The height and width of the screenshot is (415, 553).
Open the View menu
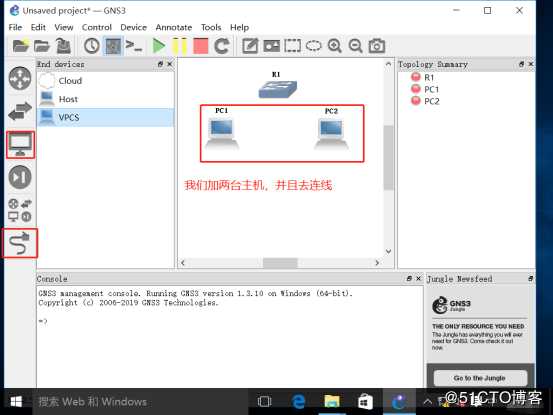coord(64,28)
